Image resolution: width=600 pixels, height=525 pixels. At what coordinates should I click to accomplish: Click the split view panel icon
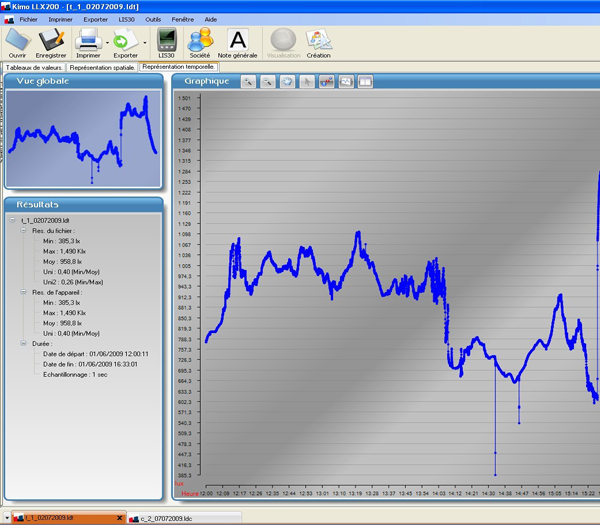tap(365, 82)
